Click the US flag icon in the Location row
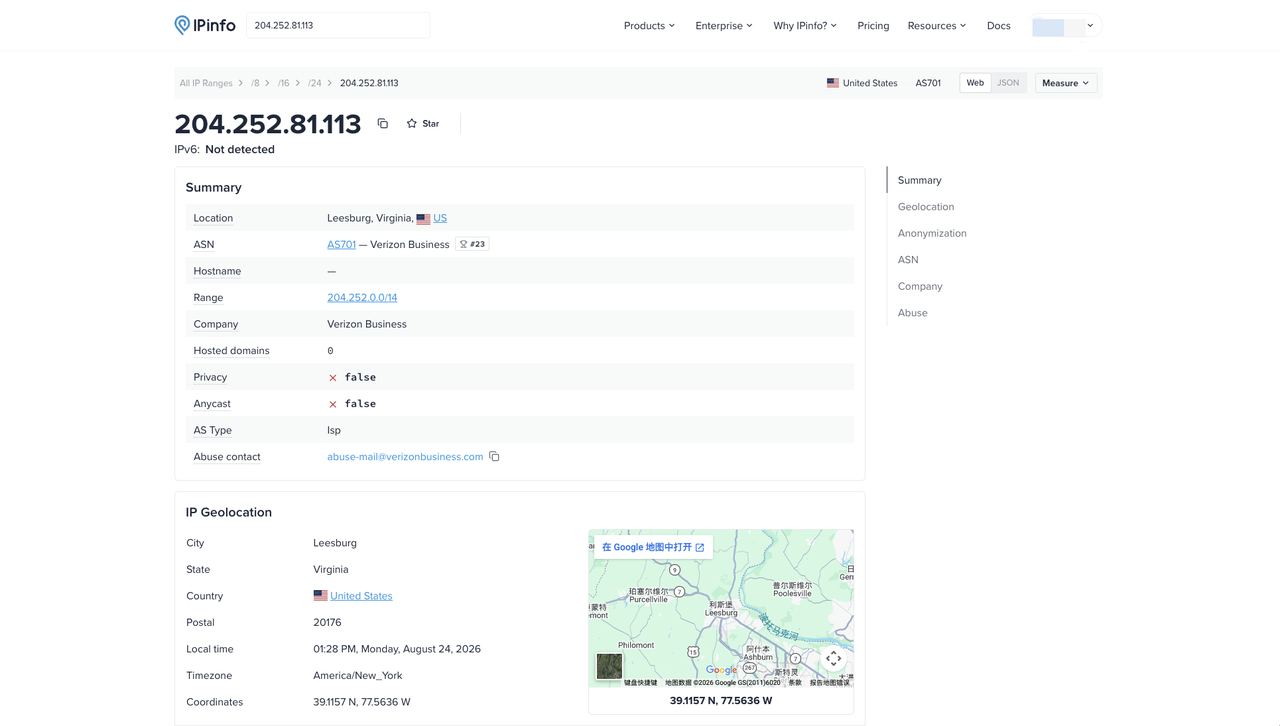The image size is (1280, 726). 423,218
